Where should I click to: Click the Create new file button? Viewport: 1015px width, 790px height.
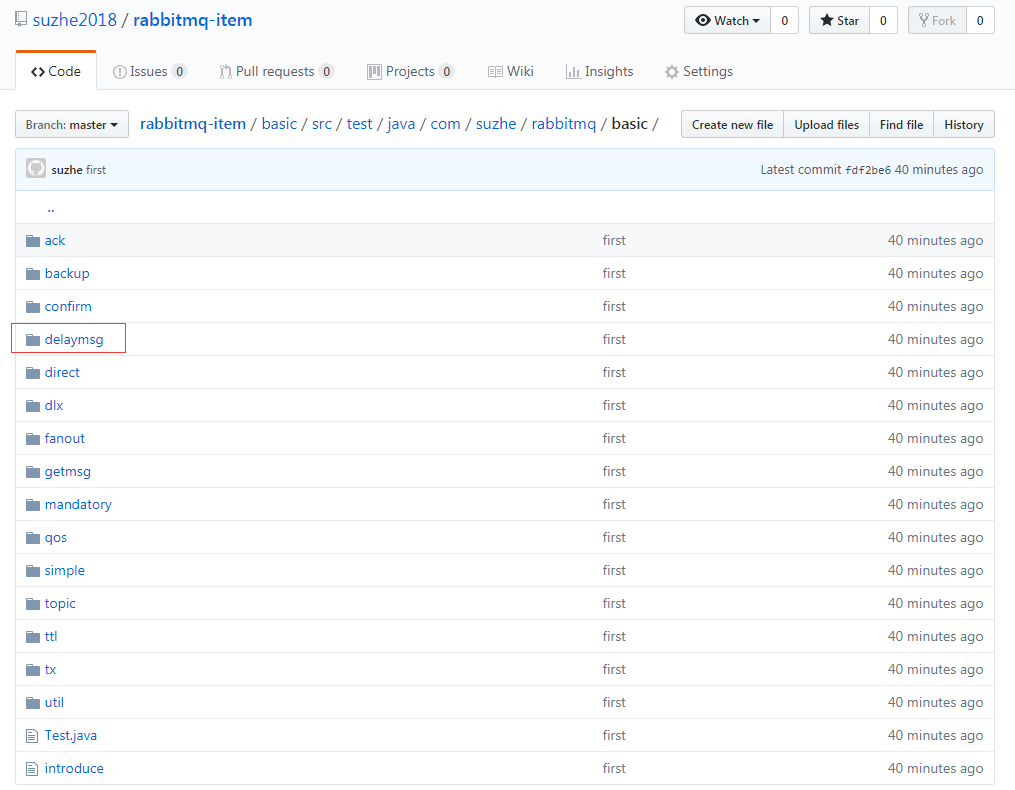(x=731, y=124)
